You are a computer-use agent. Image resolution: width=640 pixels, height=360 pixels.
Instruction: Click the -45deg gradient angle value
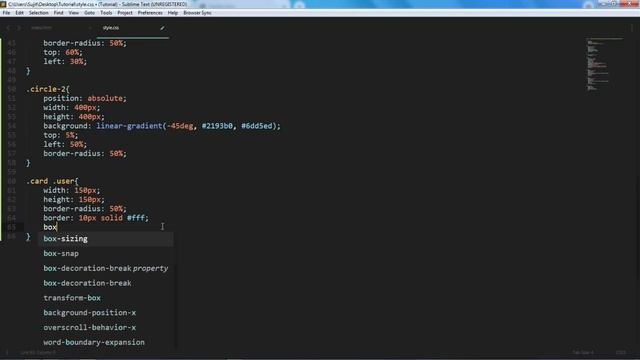(180, 126)
